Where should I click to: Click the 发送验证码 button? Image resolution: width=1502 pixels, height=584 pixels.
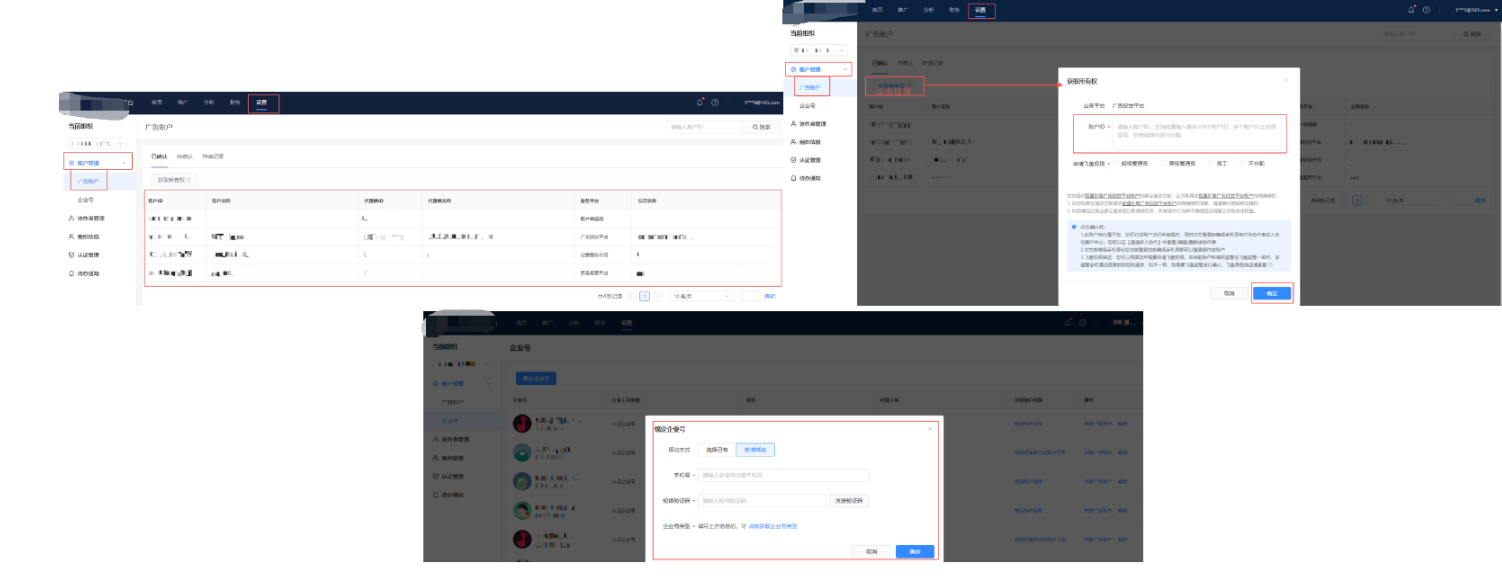[x=848, y=500]
